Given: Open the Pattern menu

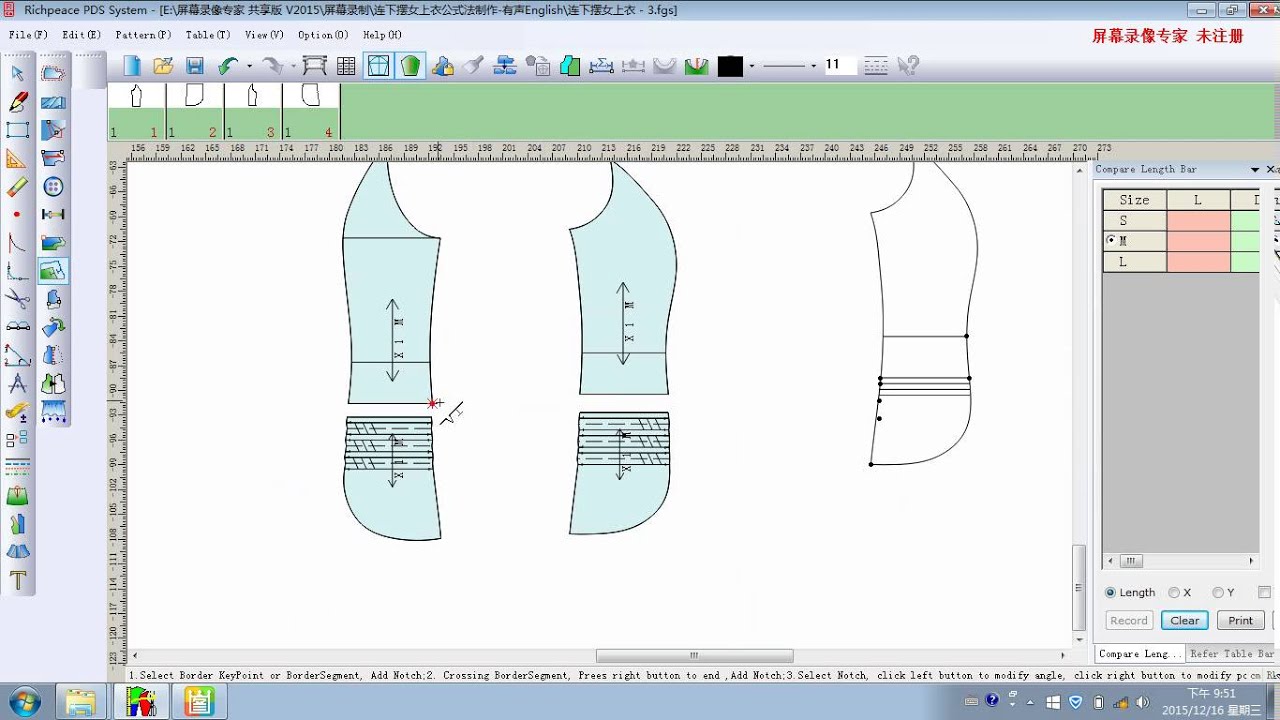Looking at the screenshot, I should (x=143, y=35).
